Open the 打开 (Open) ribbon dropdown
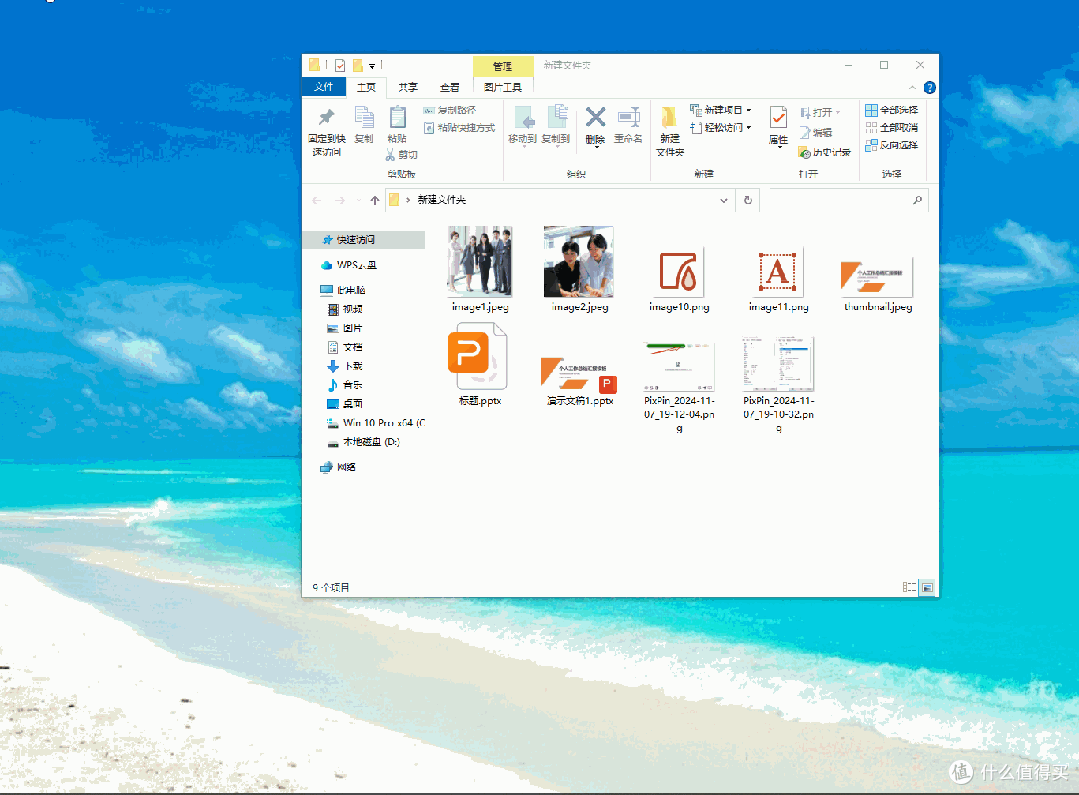Image resolution: width=1079 pixels, height=795 pixels. [x=820, y=112]
